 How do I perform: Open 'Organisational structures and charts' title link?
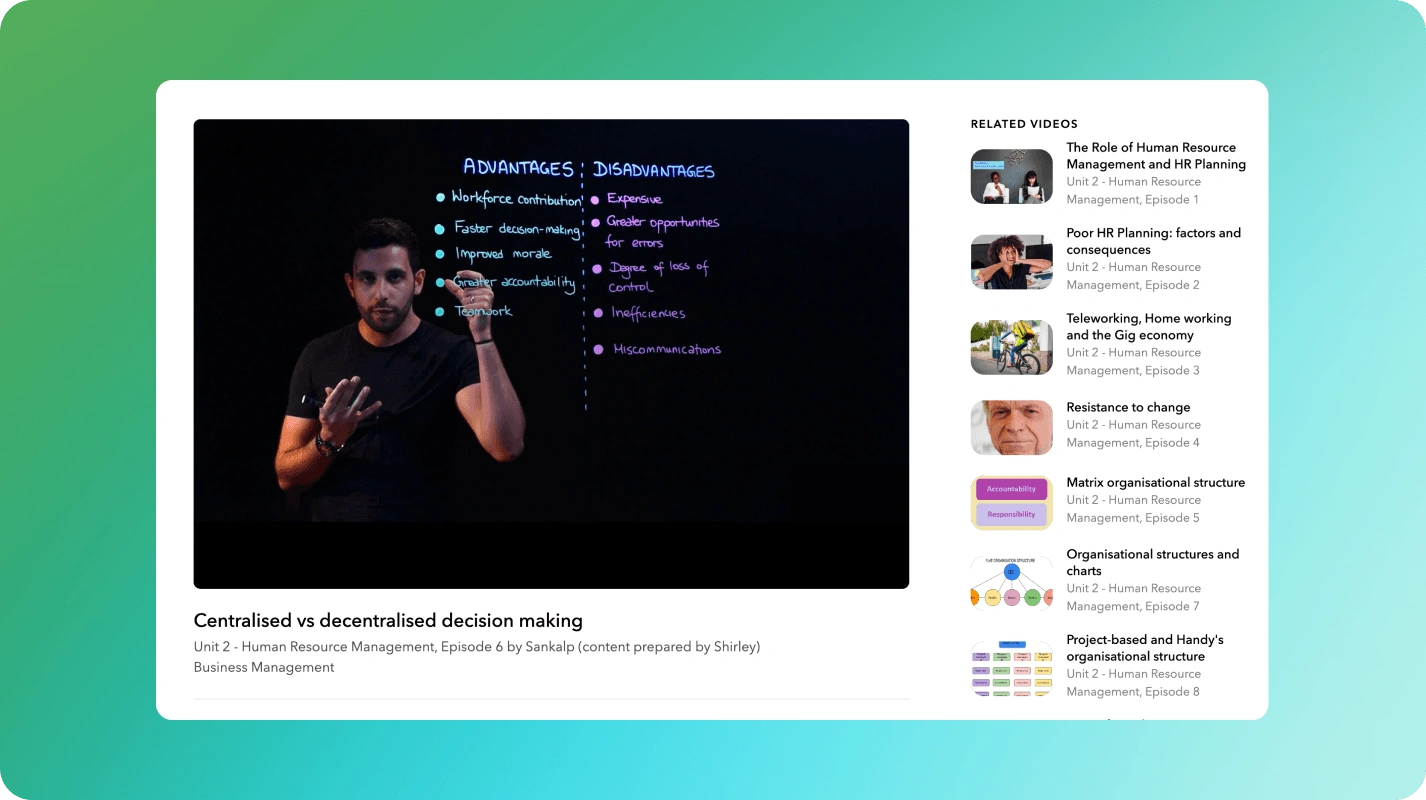[x=1152, y=562]
